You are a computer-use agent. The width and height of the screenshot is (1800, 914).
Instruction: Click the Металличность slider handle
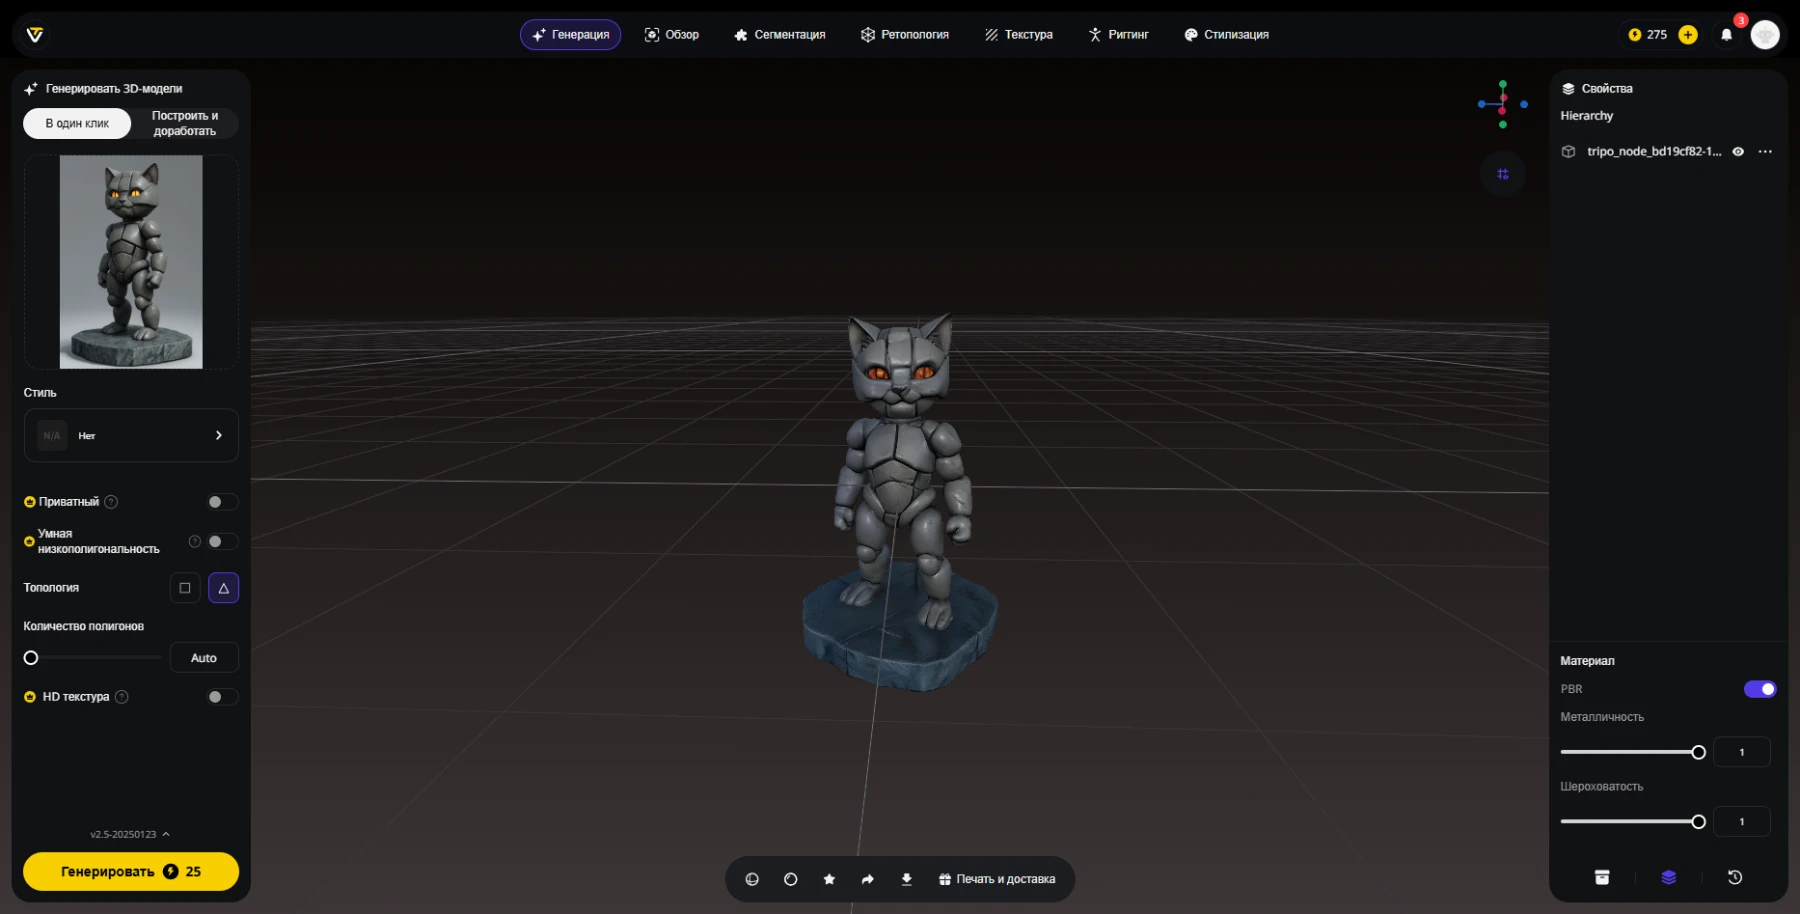pyautogui.click(x=1698, y=752)
